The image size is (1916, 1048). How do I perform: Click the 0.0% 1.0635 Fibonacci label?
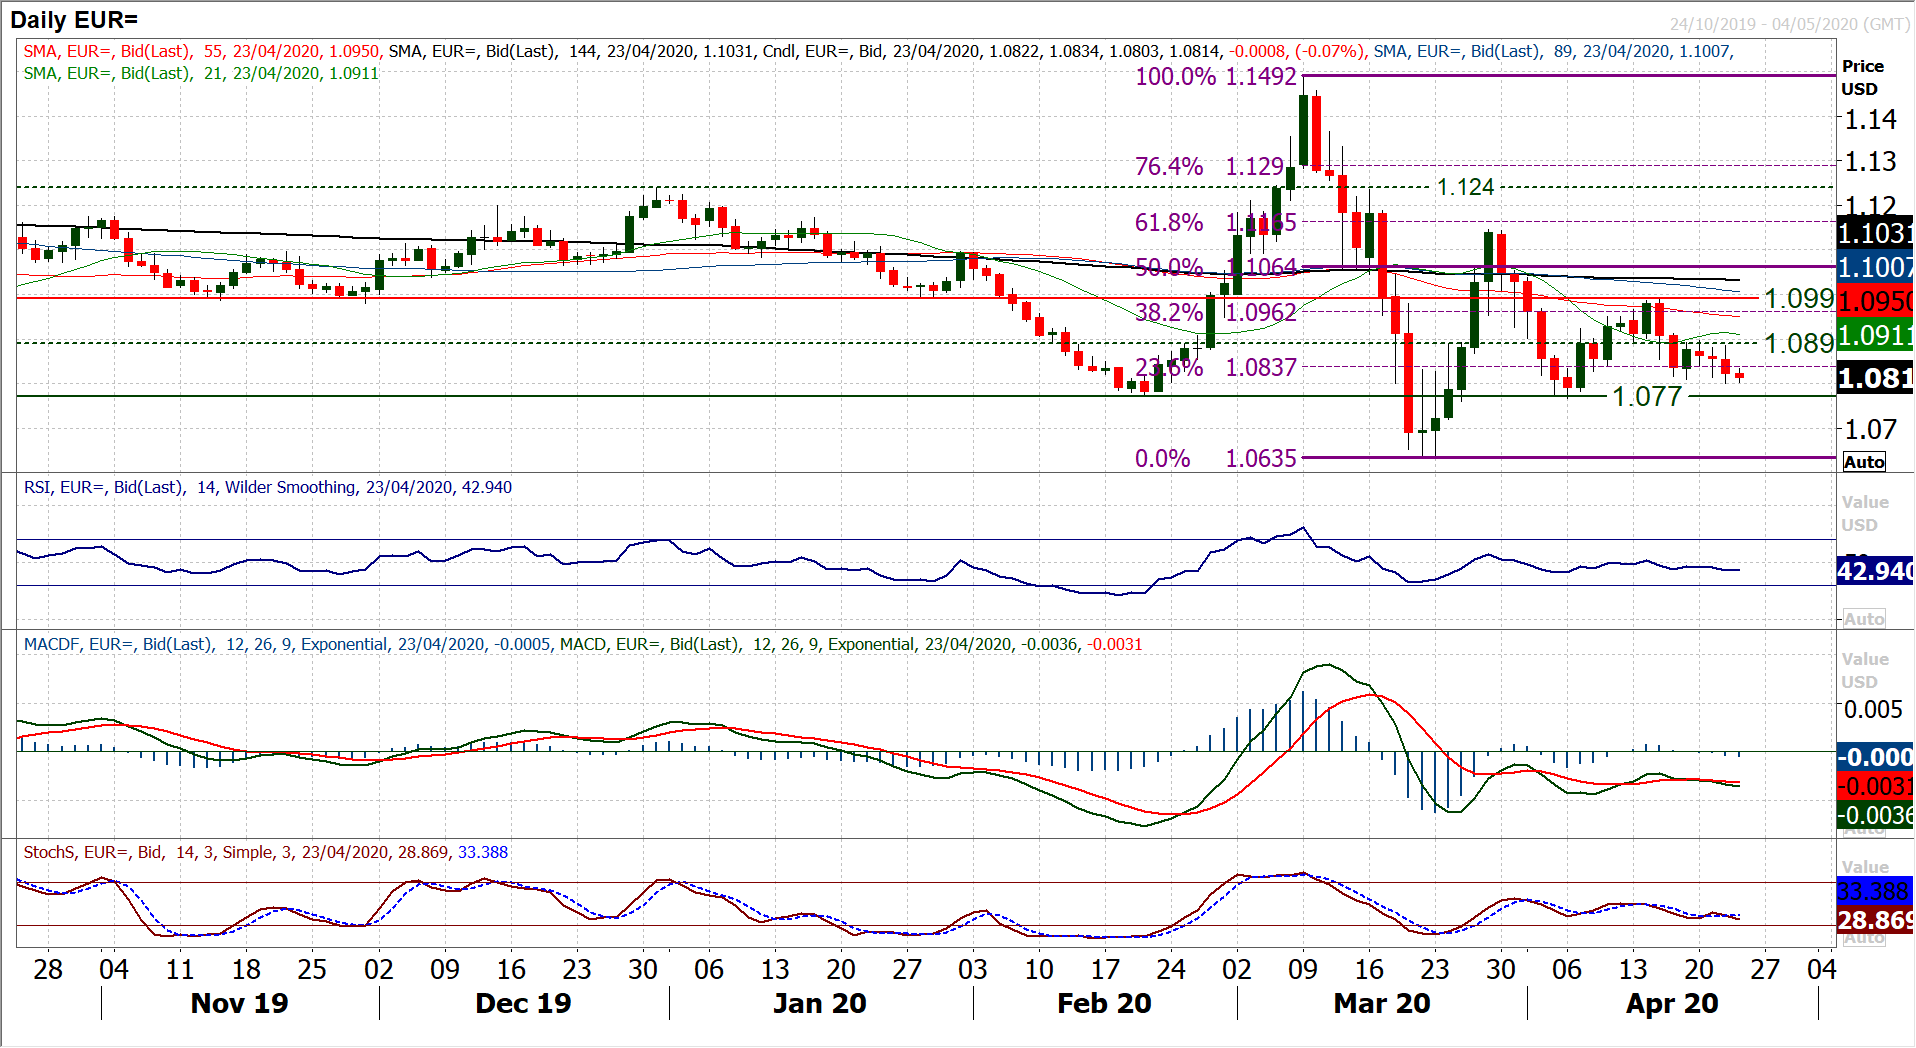[x=1216, y=458]
